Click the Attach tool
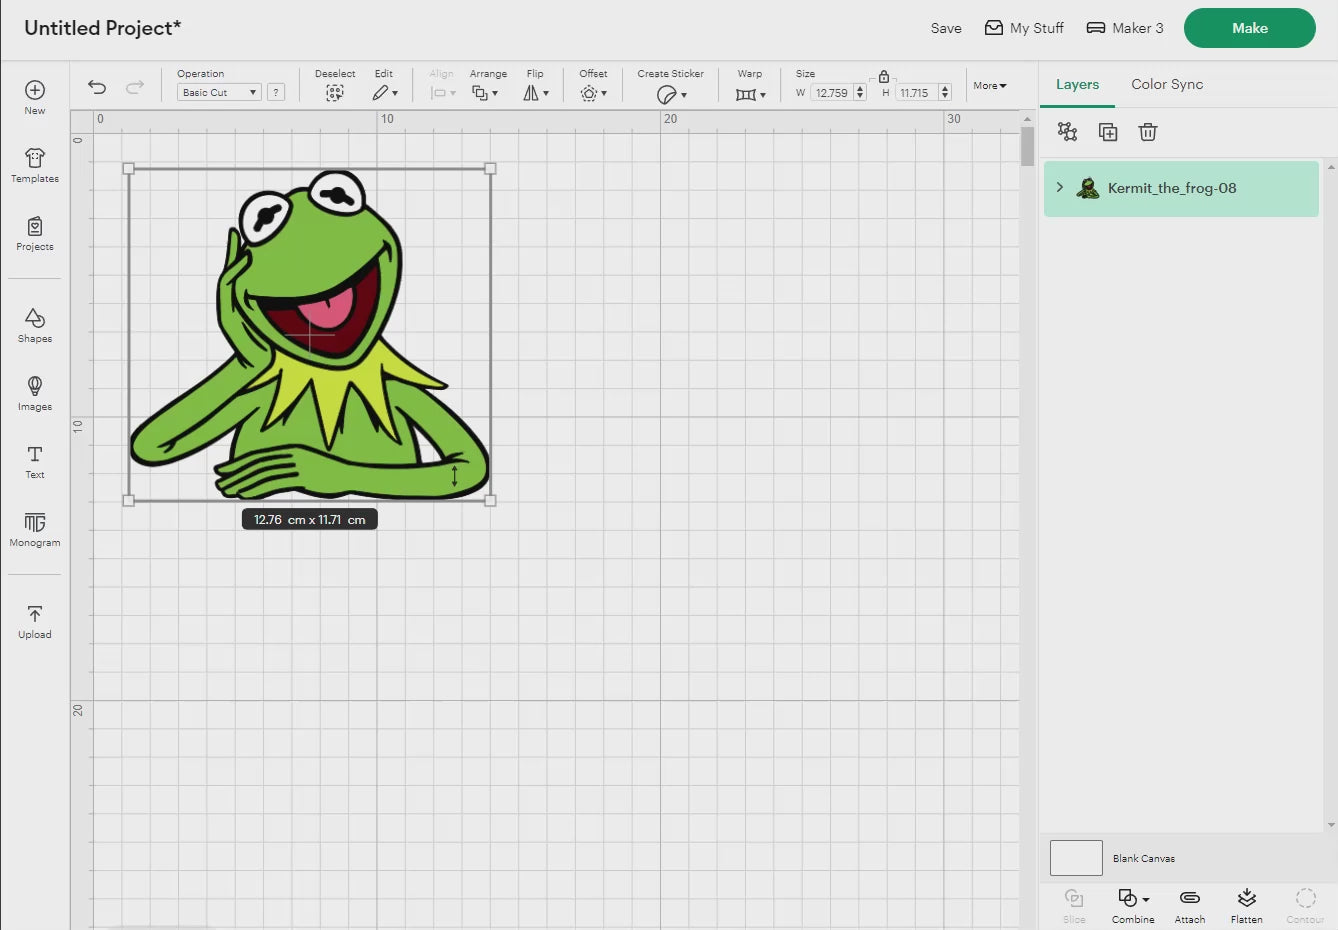Screen dimensions: 1338x930 [1190, 905]
